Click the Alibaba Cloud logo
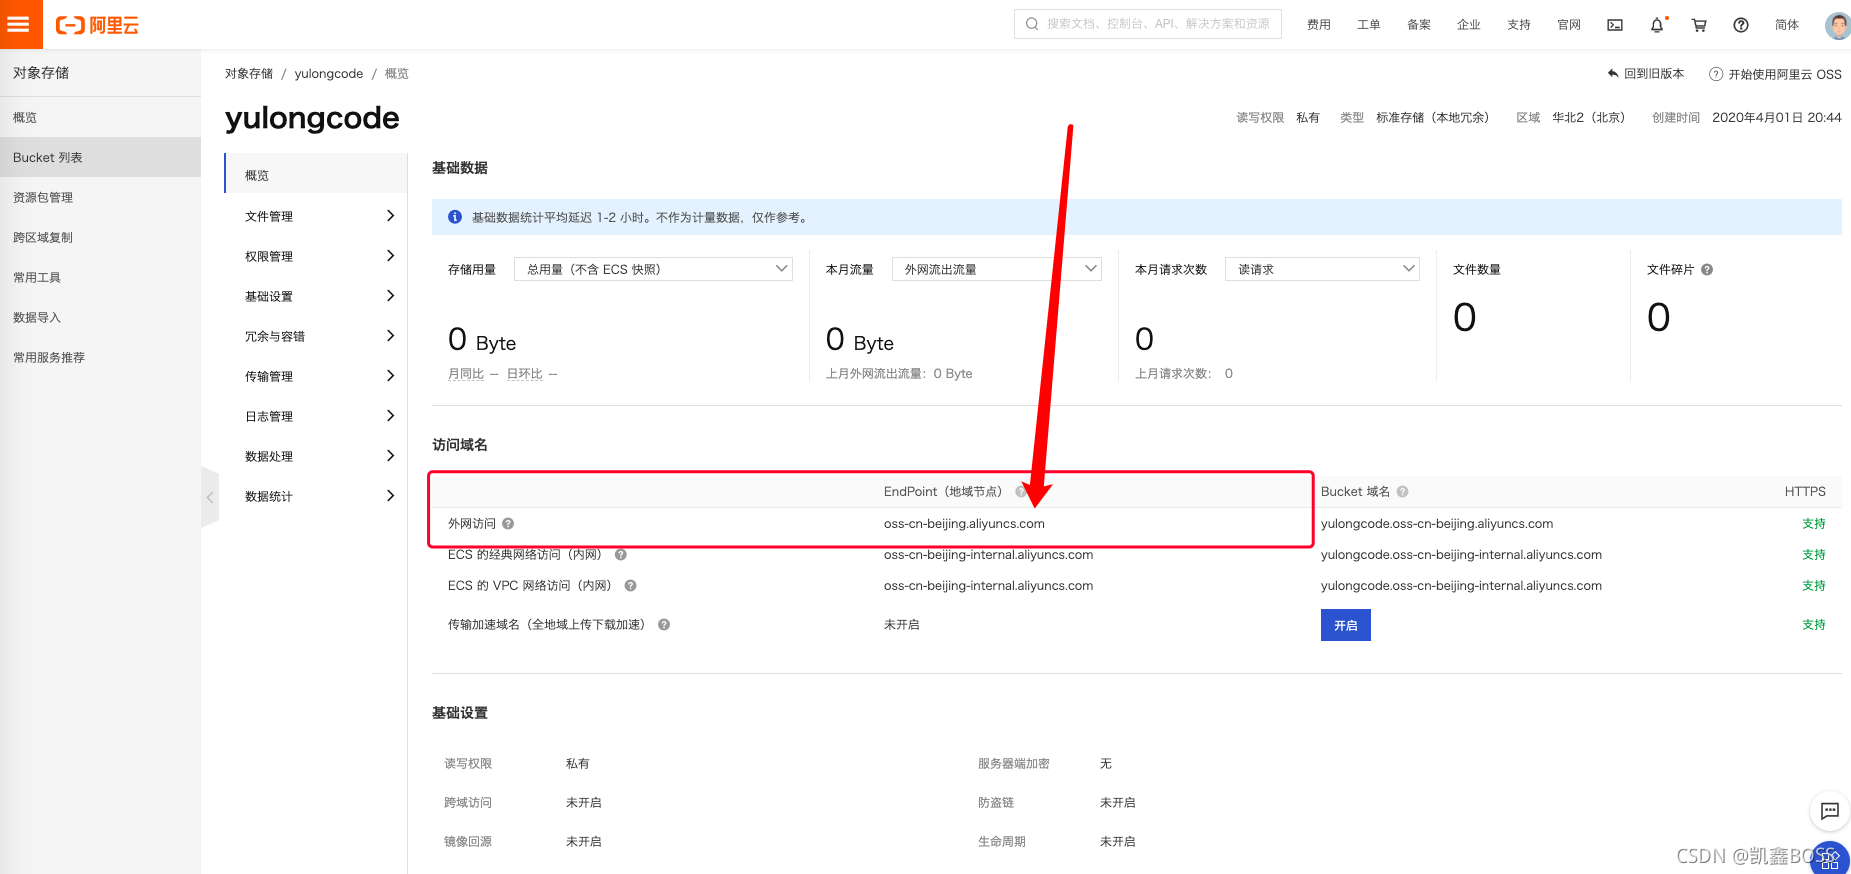The image size is (1851, 874). [97, 25]
